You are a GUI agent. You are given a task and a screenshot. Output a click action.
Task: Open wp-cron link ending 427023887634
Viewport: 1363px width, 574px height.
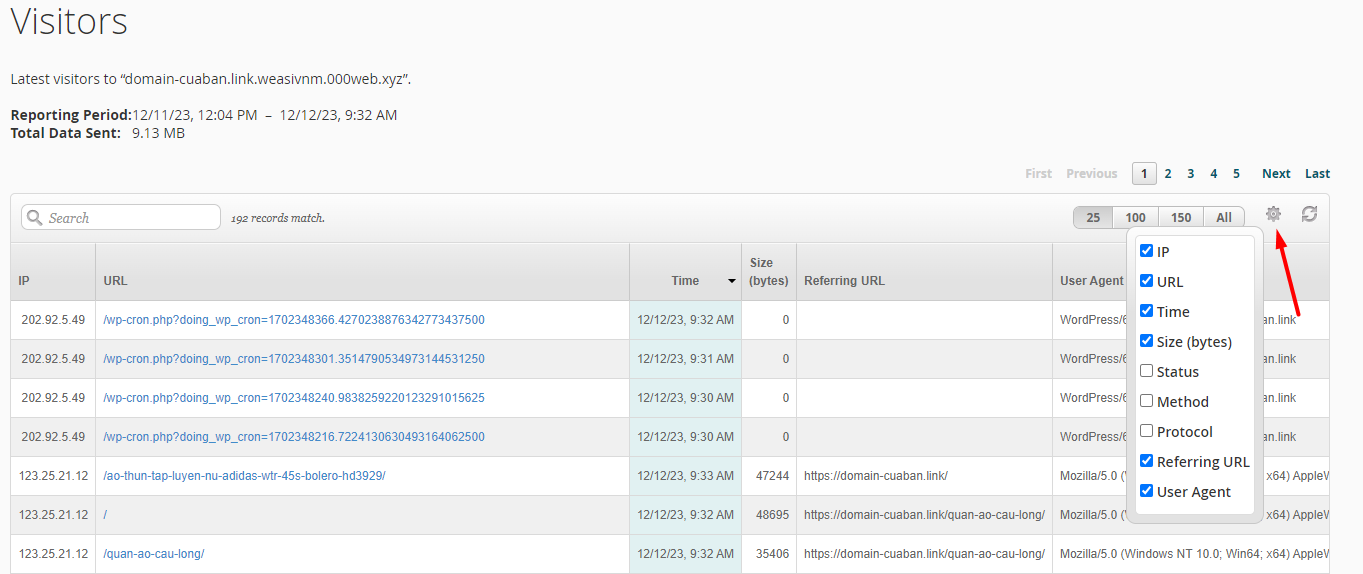294,320
